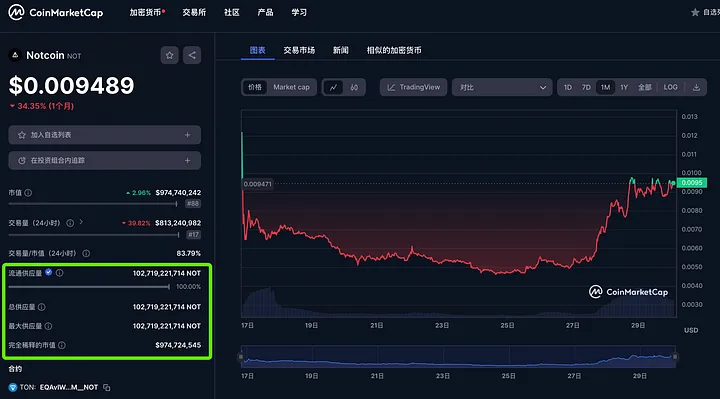Screen dimensions: 720x399
Task: Download chart data with download icon
Action: coord(696,87)
